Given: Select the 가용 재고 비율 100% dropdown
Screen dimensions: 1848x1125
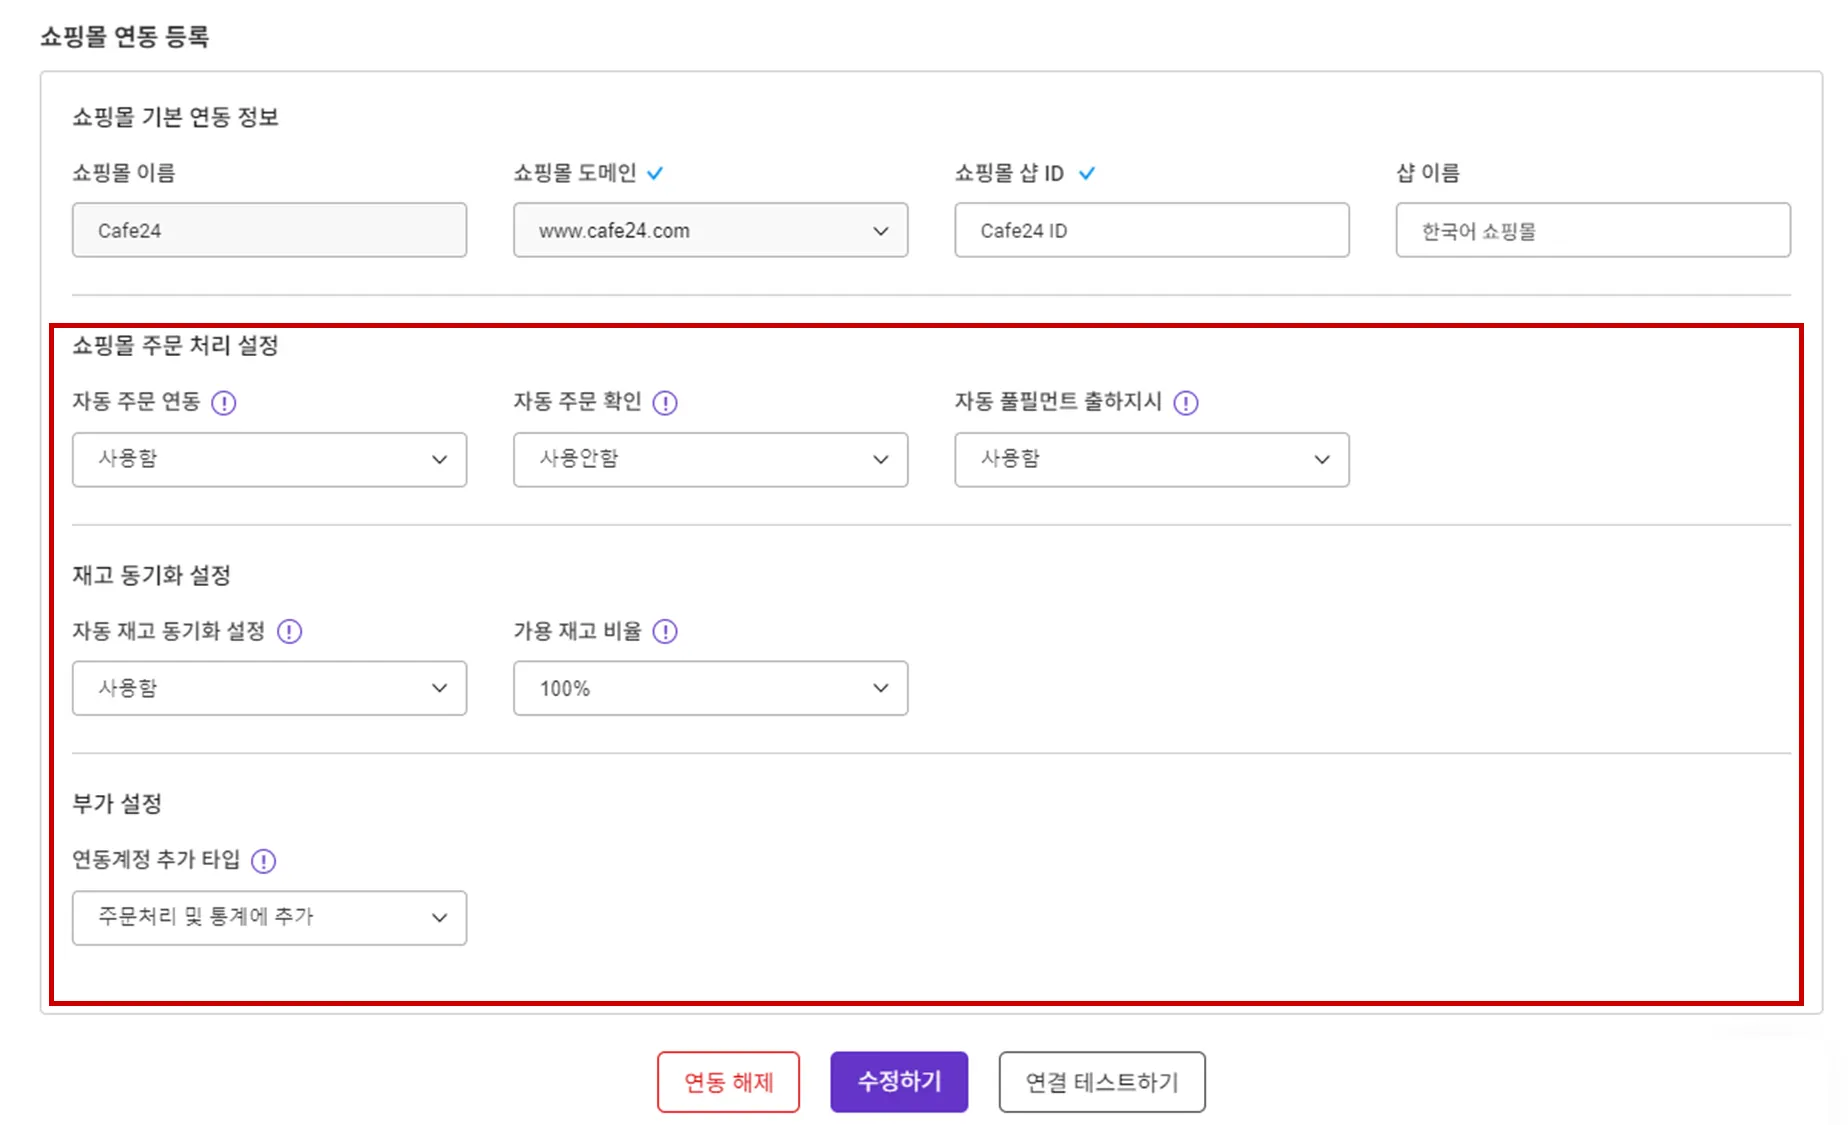Looking at the screenshot, I should pos(710,689).
